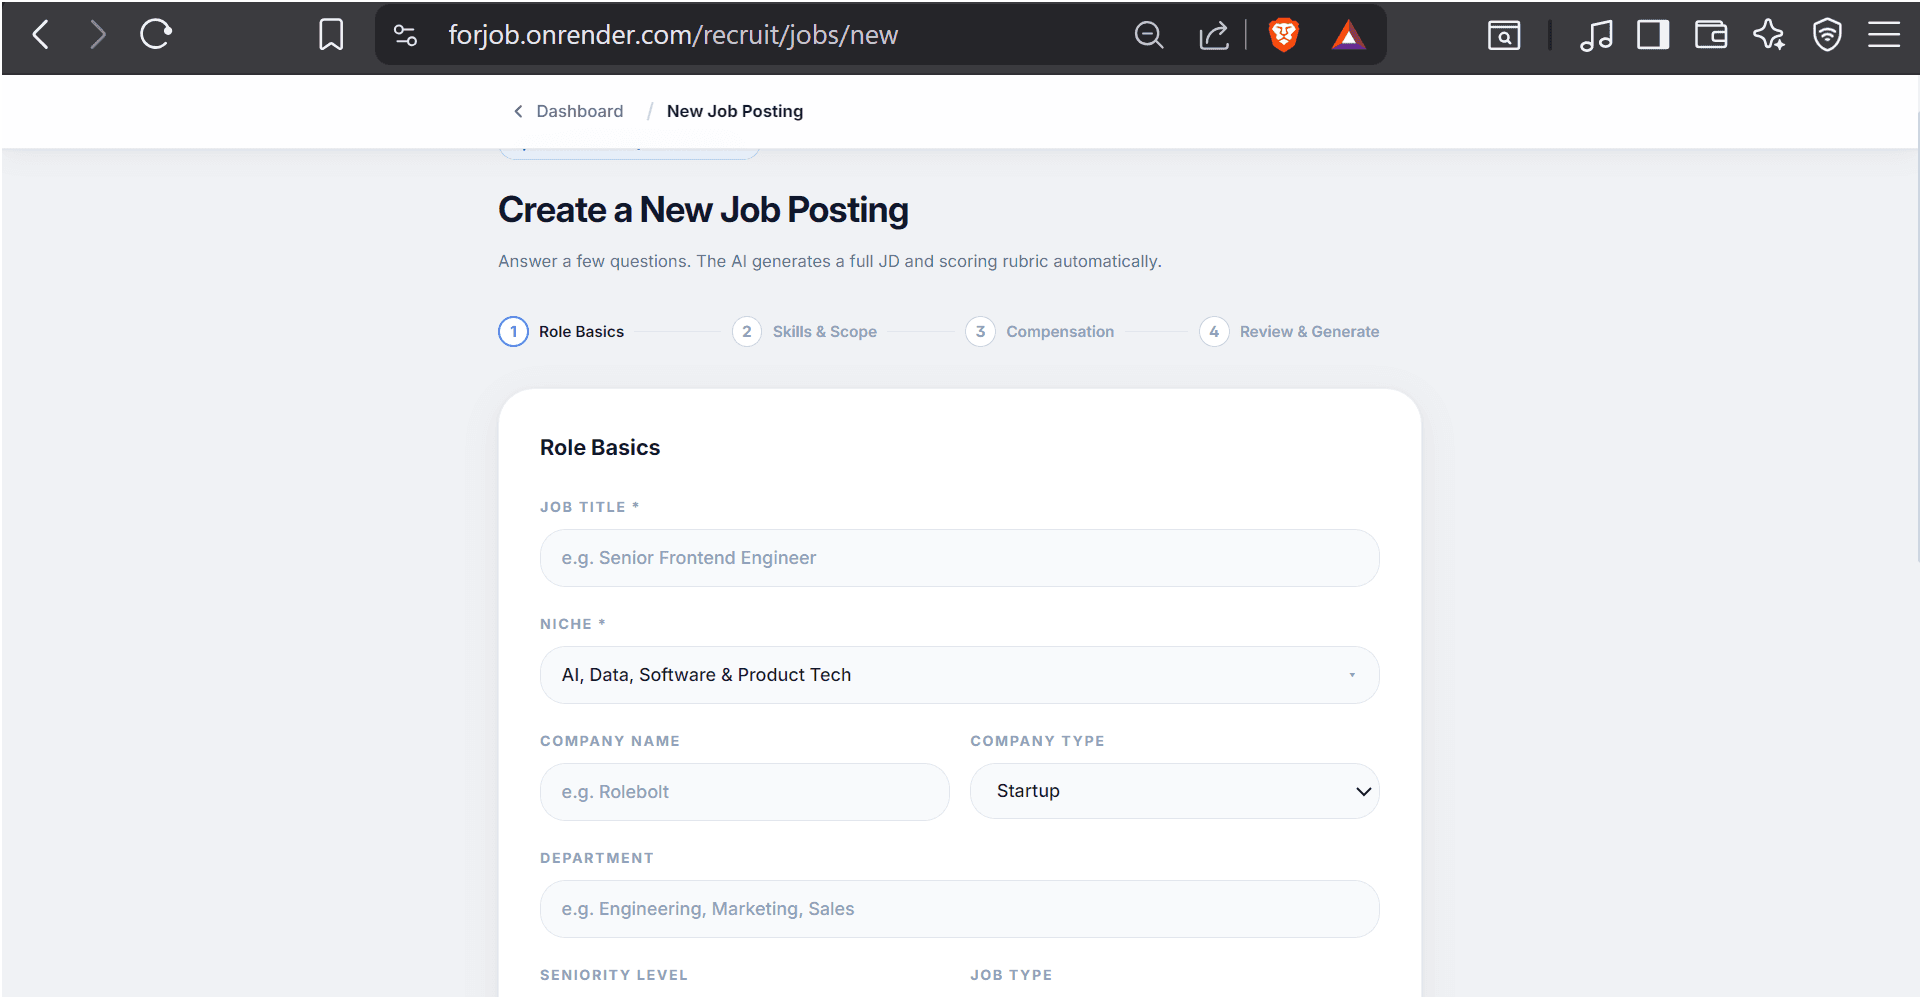
Task: Launch Leo AI sparkle icon
Action: coord(1769,35)
